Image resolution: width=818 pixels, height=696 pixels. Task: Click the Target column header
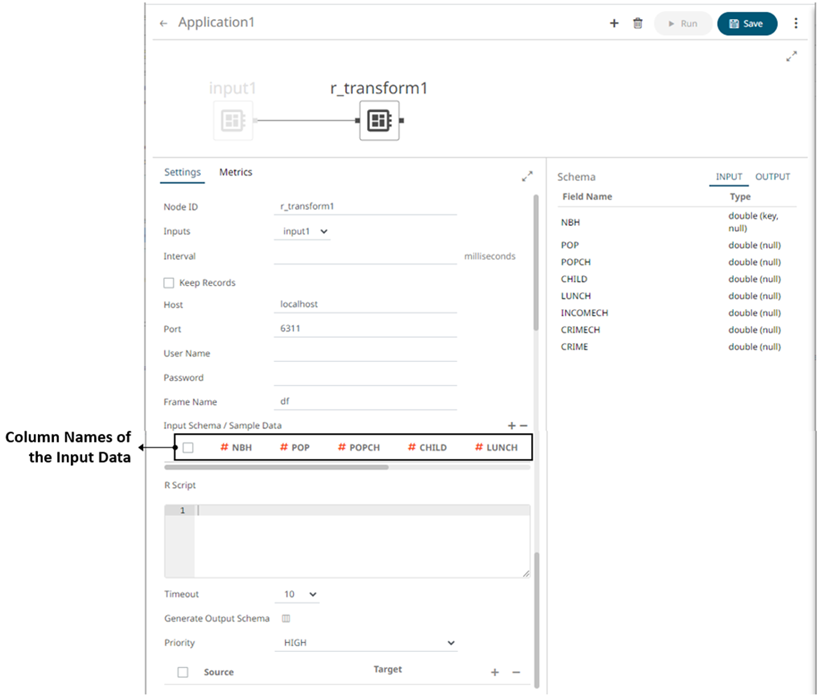point(388,669)
